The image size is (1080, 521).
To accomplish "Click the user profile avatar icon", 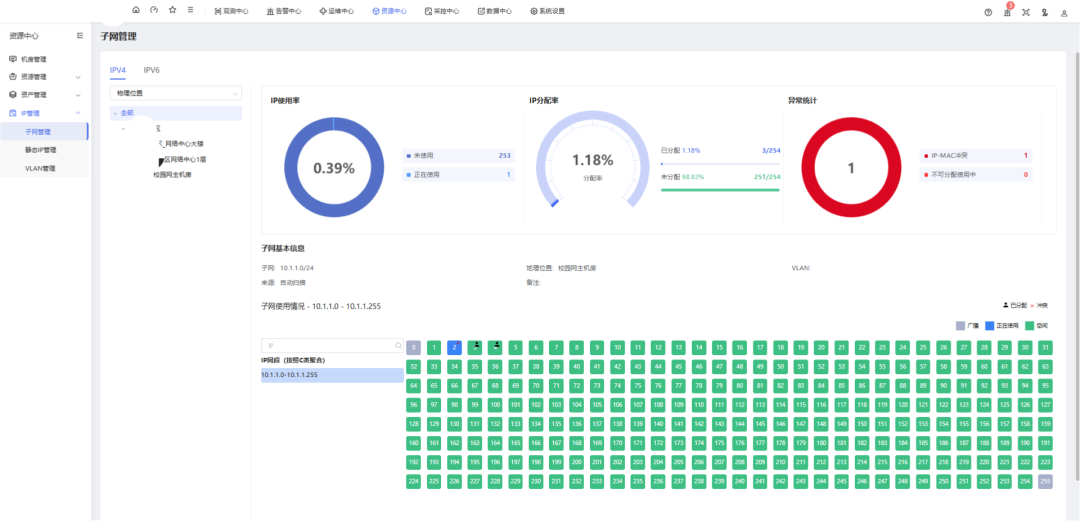I will pos(1063,12).
